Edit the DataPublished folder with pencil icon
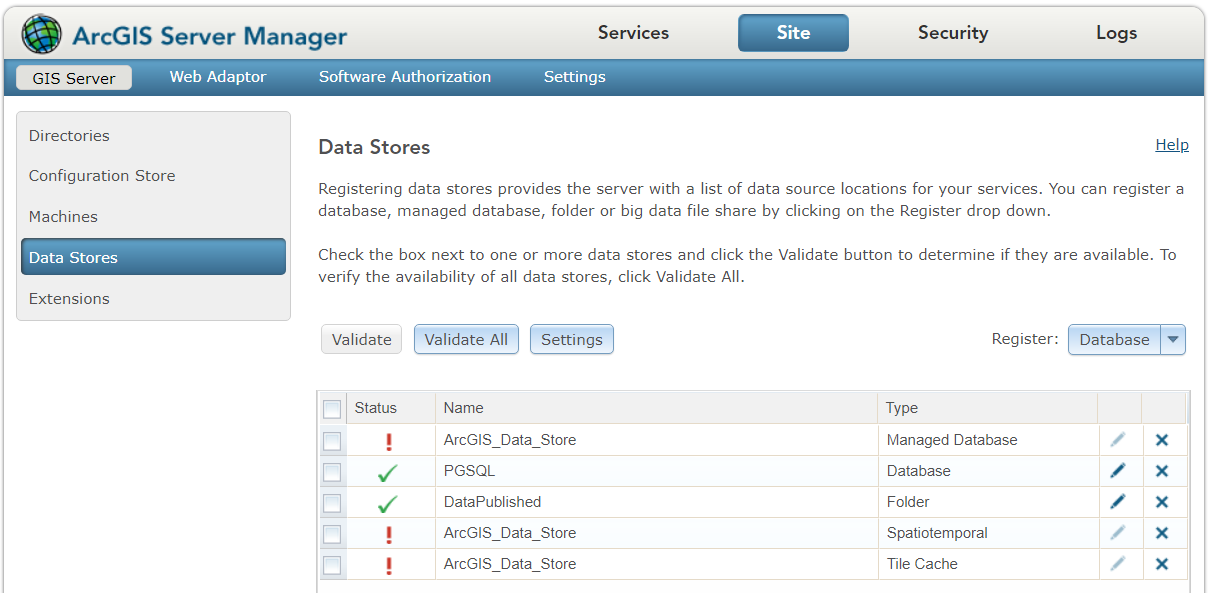Viewport: 1211px width, 593px height. pos(1118,502)
